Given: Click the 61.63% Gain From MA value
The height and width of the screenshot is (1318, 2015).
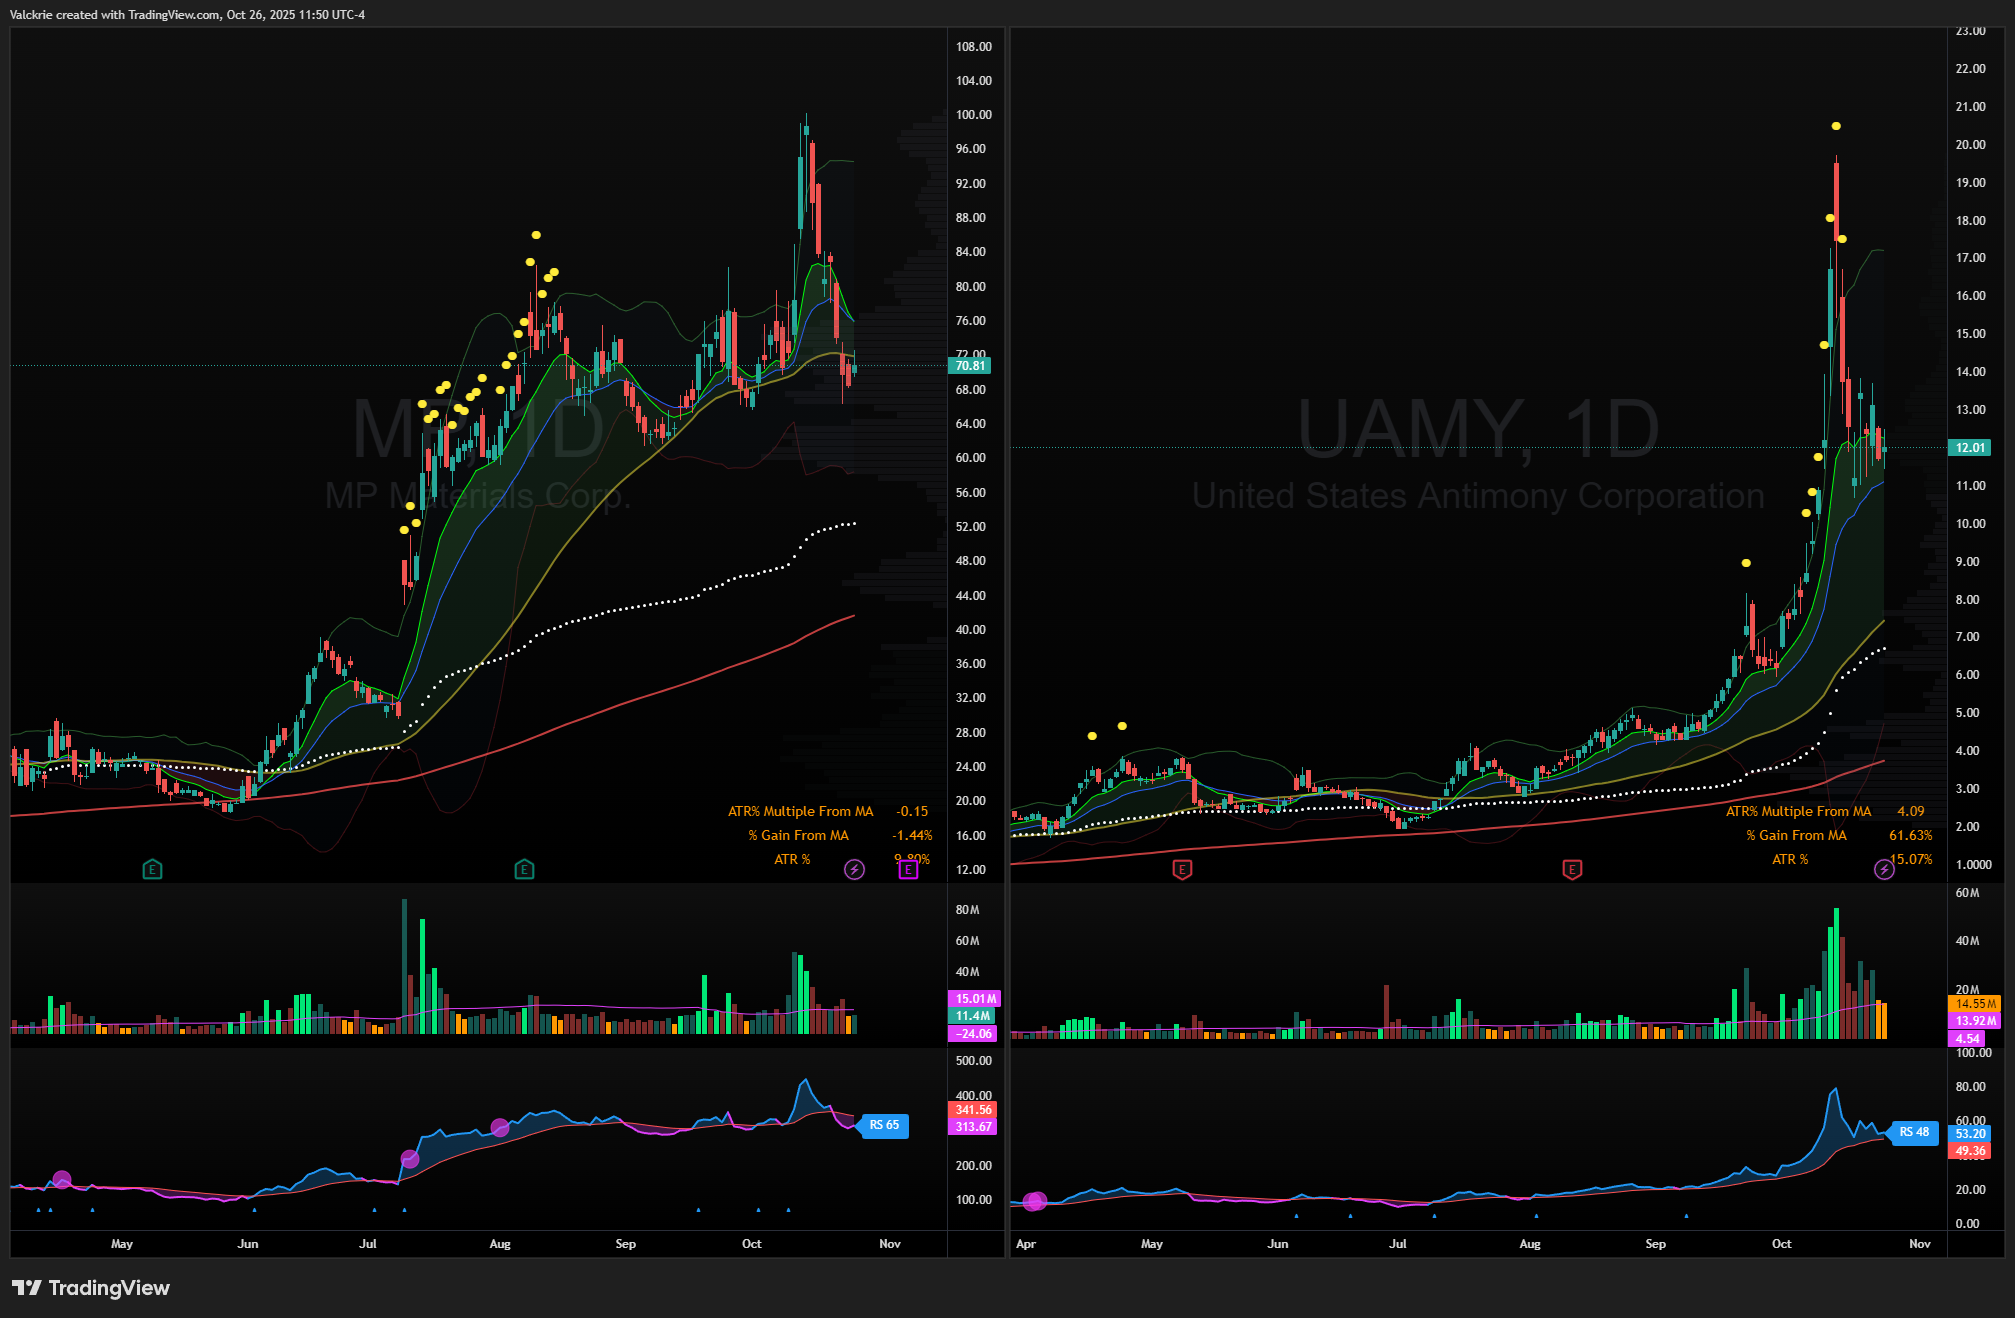Looking at the screenshot, I should pyautogui.click(x=1910, y=835).
